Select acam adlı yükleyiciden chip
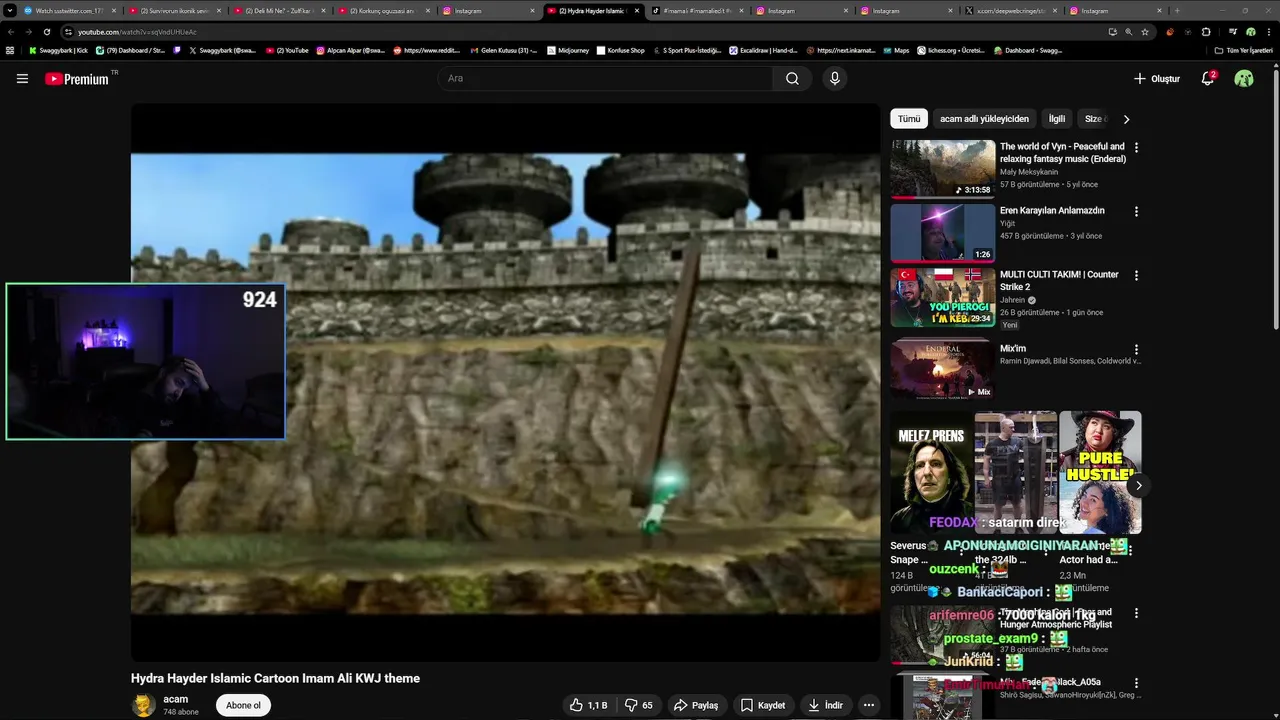 click(x=984, y=119)
